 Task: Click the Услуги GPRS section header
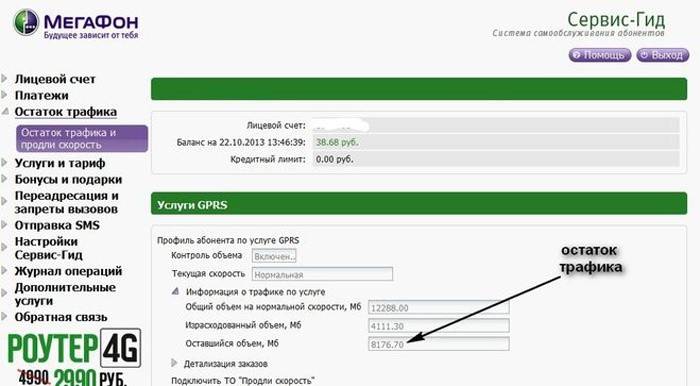click(x=419, y=204)
